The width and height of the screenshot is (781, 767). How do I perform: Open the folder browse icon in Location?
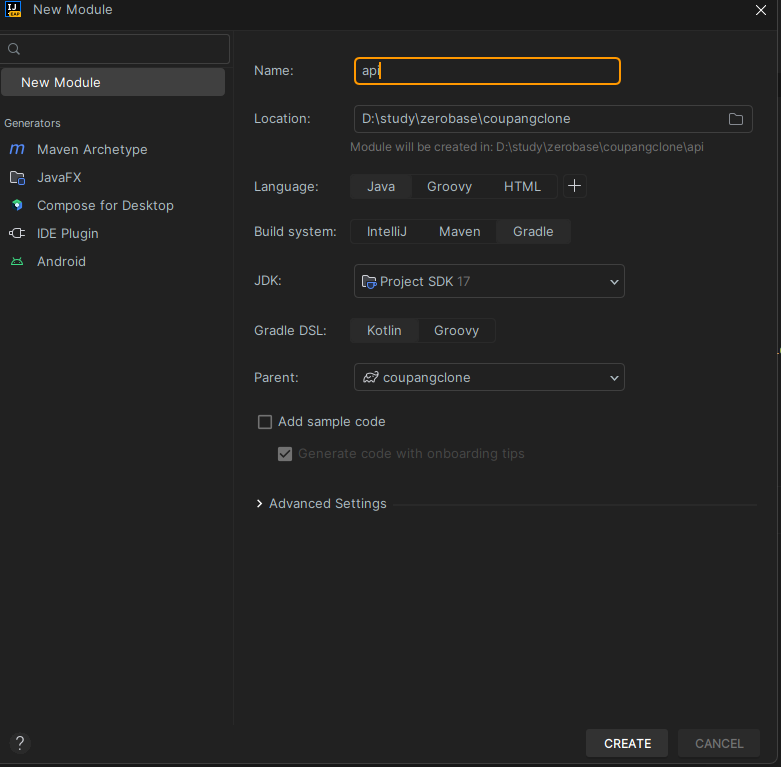pyautogui.click(x=736, y=119)
